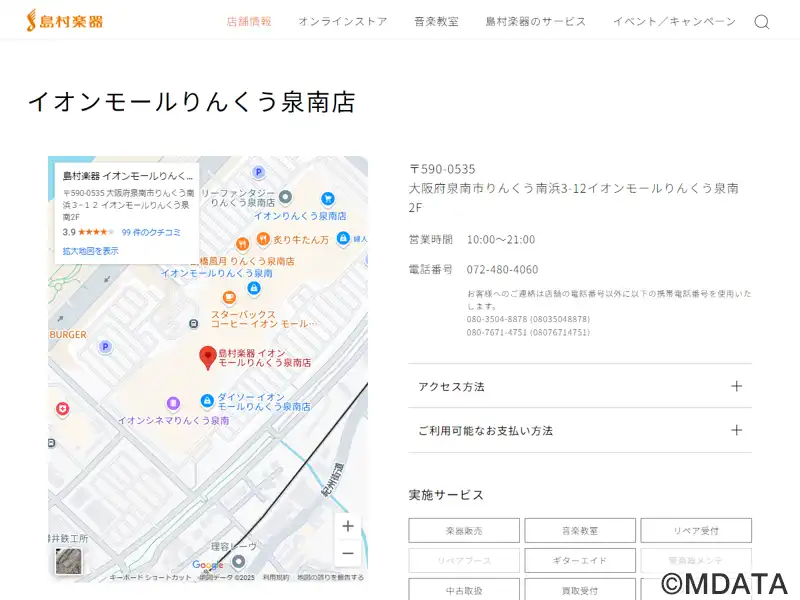Select the スターバックス coffee marker
The image size is (800, 600).
[x=229, y=297]
